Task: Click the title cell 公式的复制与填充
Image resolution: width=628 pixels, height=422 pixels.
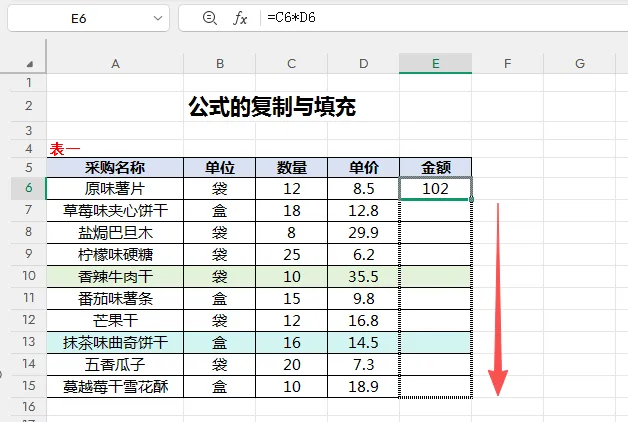Action: pyautogui.click(x=272, y=107)
